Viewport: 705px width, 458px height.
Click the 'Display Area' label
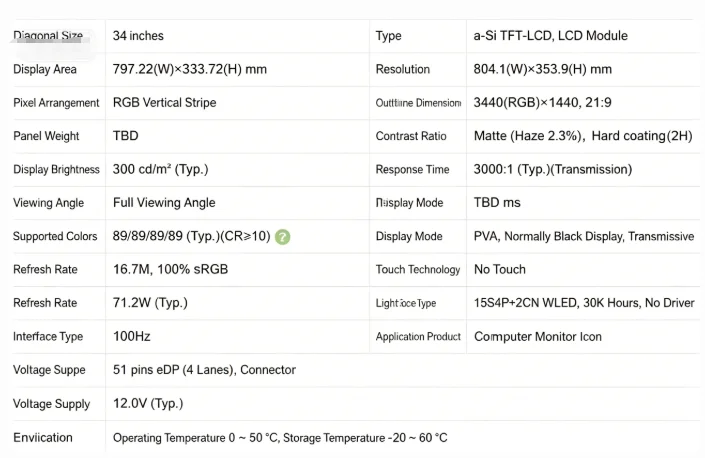45,69
